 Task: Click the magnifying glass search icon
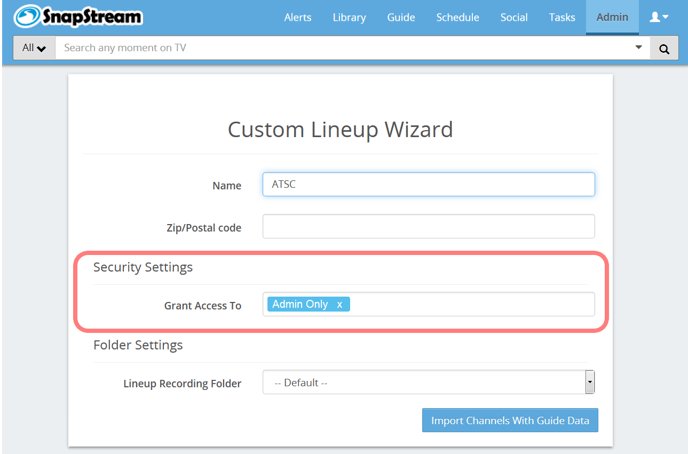(663, 48)
